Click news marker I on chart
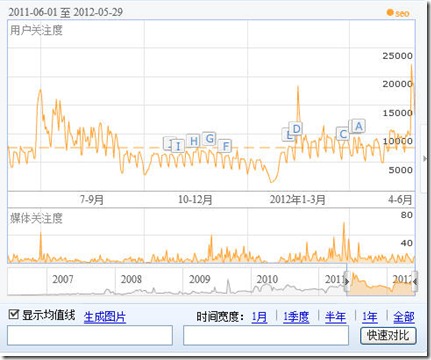 (x=178, y=146)
